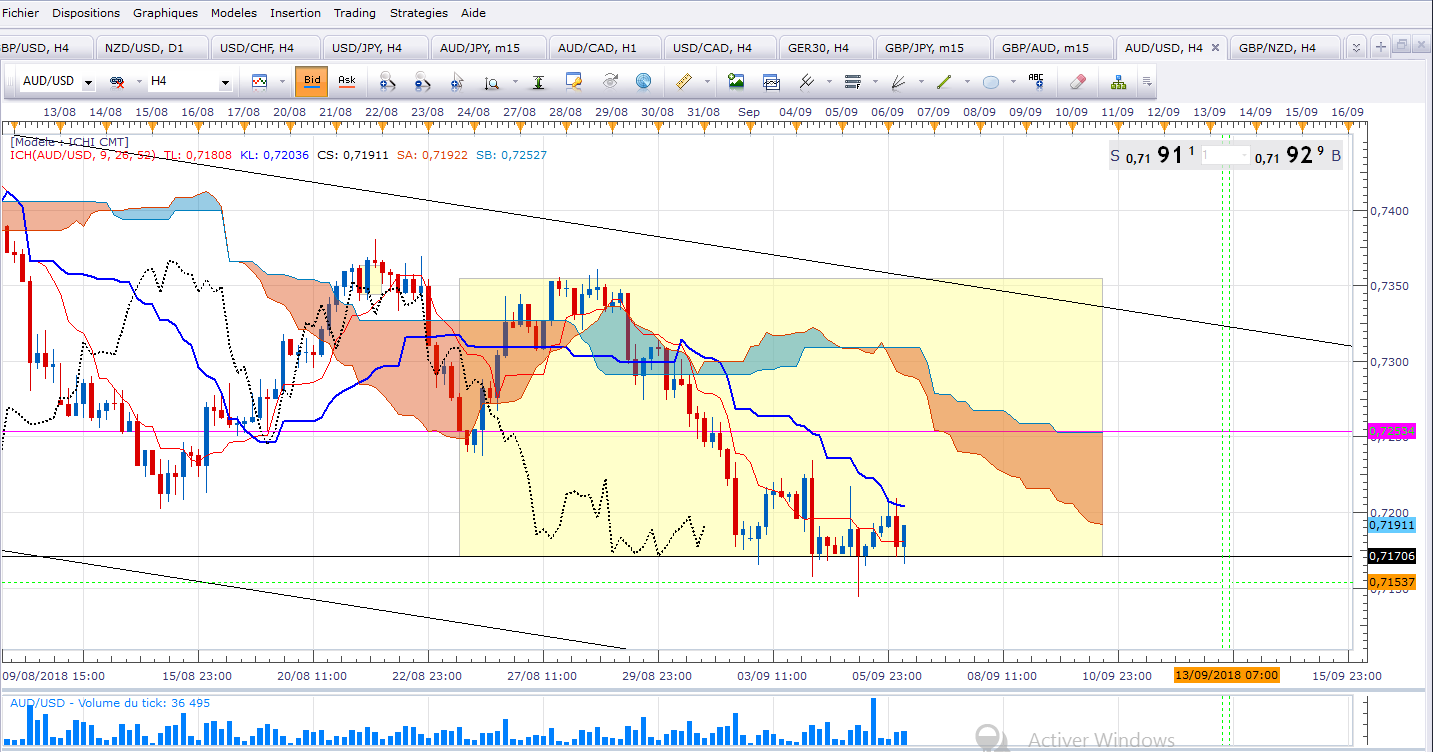The height and width of the screenshot is (752, 1433).
Task: Open the green hierarchy tree icon
Action: click(1118, 82)
